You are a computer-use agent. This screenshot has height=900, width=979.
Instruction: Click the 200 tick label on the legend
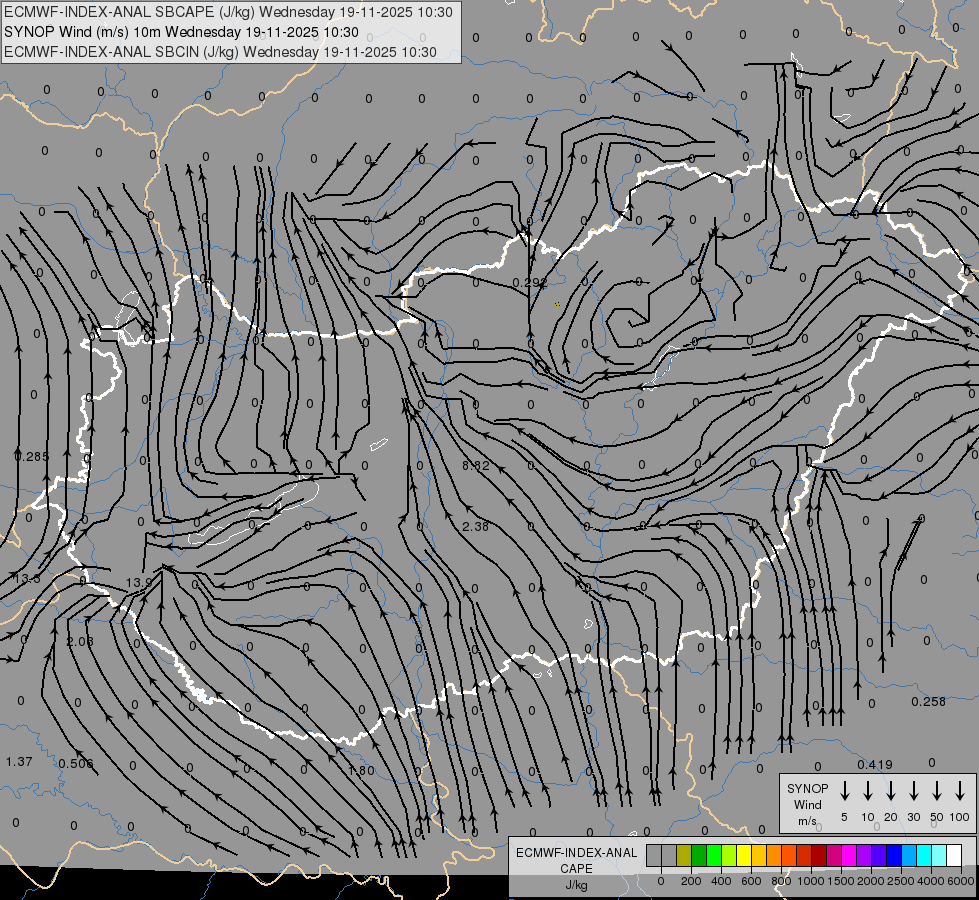coord(691,881)
